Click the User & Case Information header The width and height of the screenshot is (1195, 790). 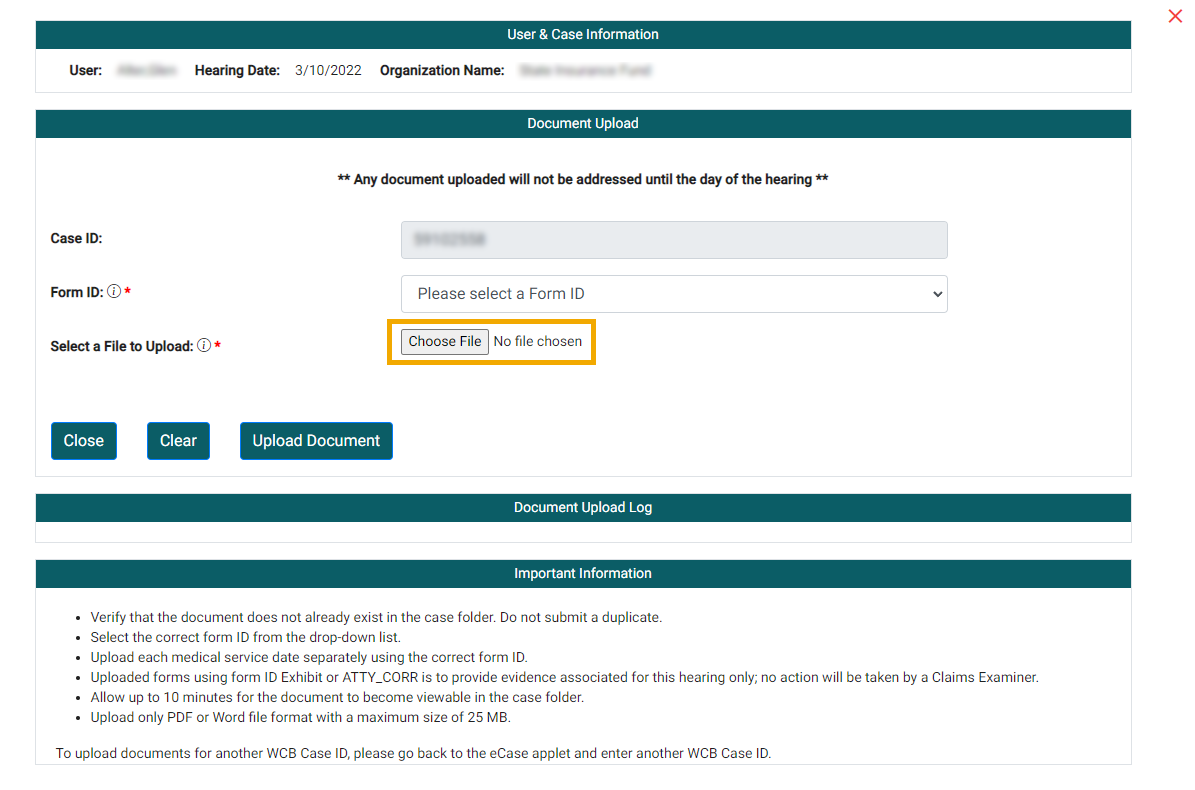pyautogui.click(x=583, y=35)
